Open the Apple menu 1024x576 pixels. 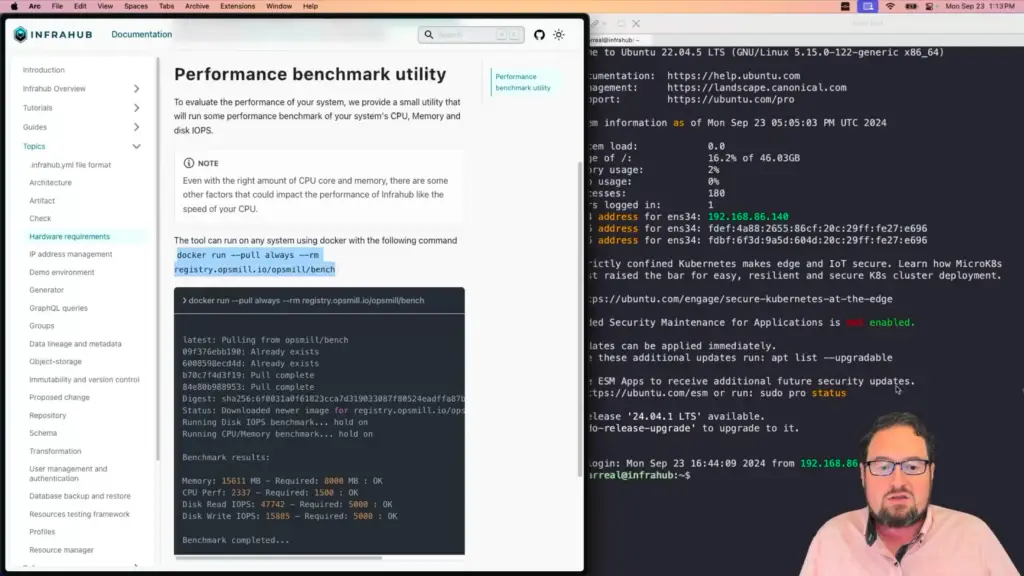point(14,6)
